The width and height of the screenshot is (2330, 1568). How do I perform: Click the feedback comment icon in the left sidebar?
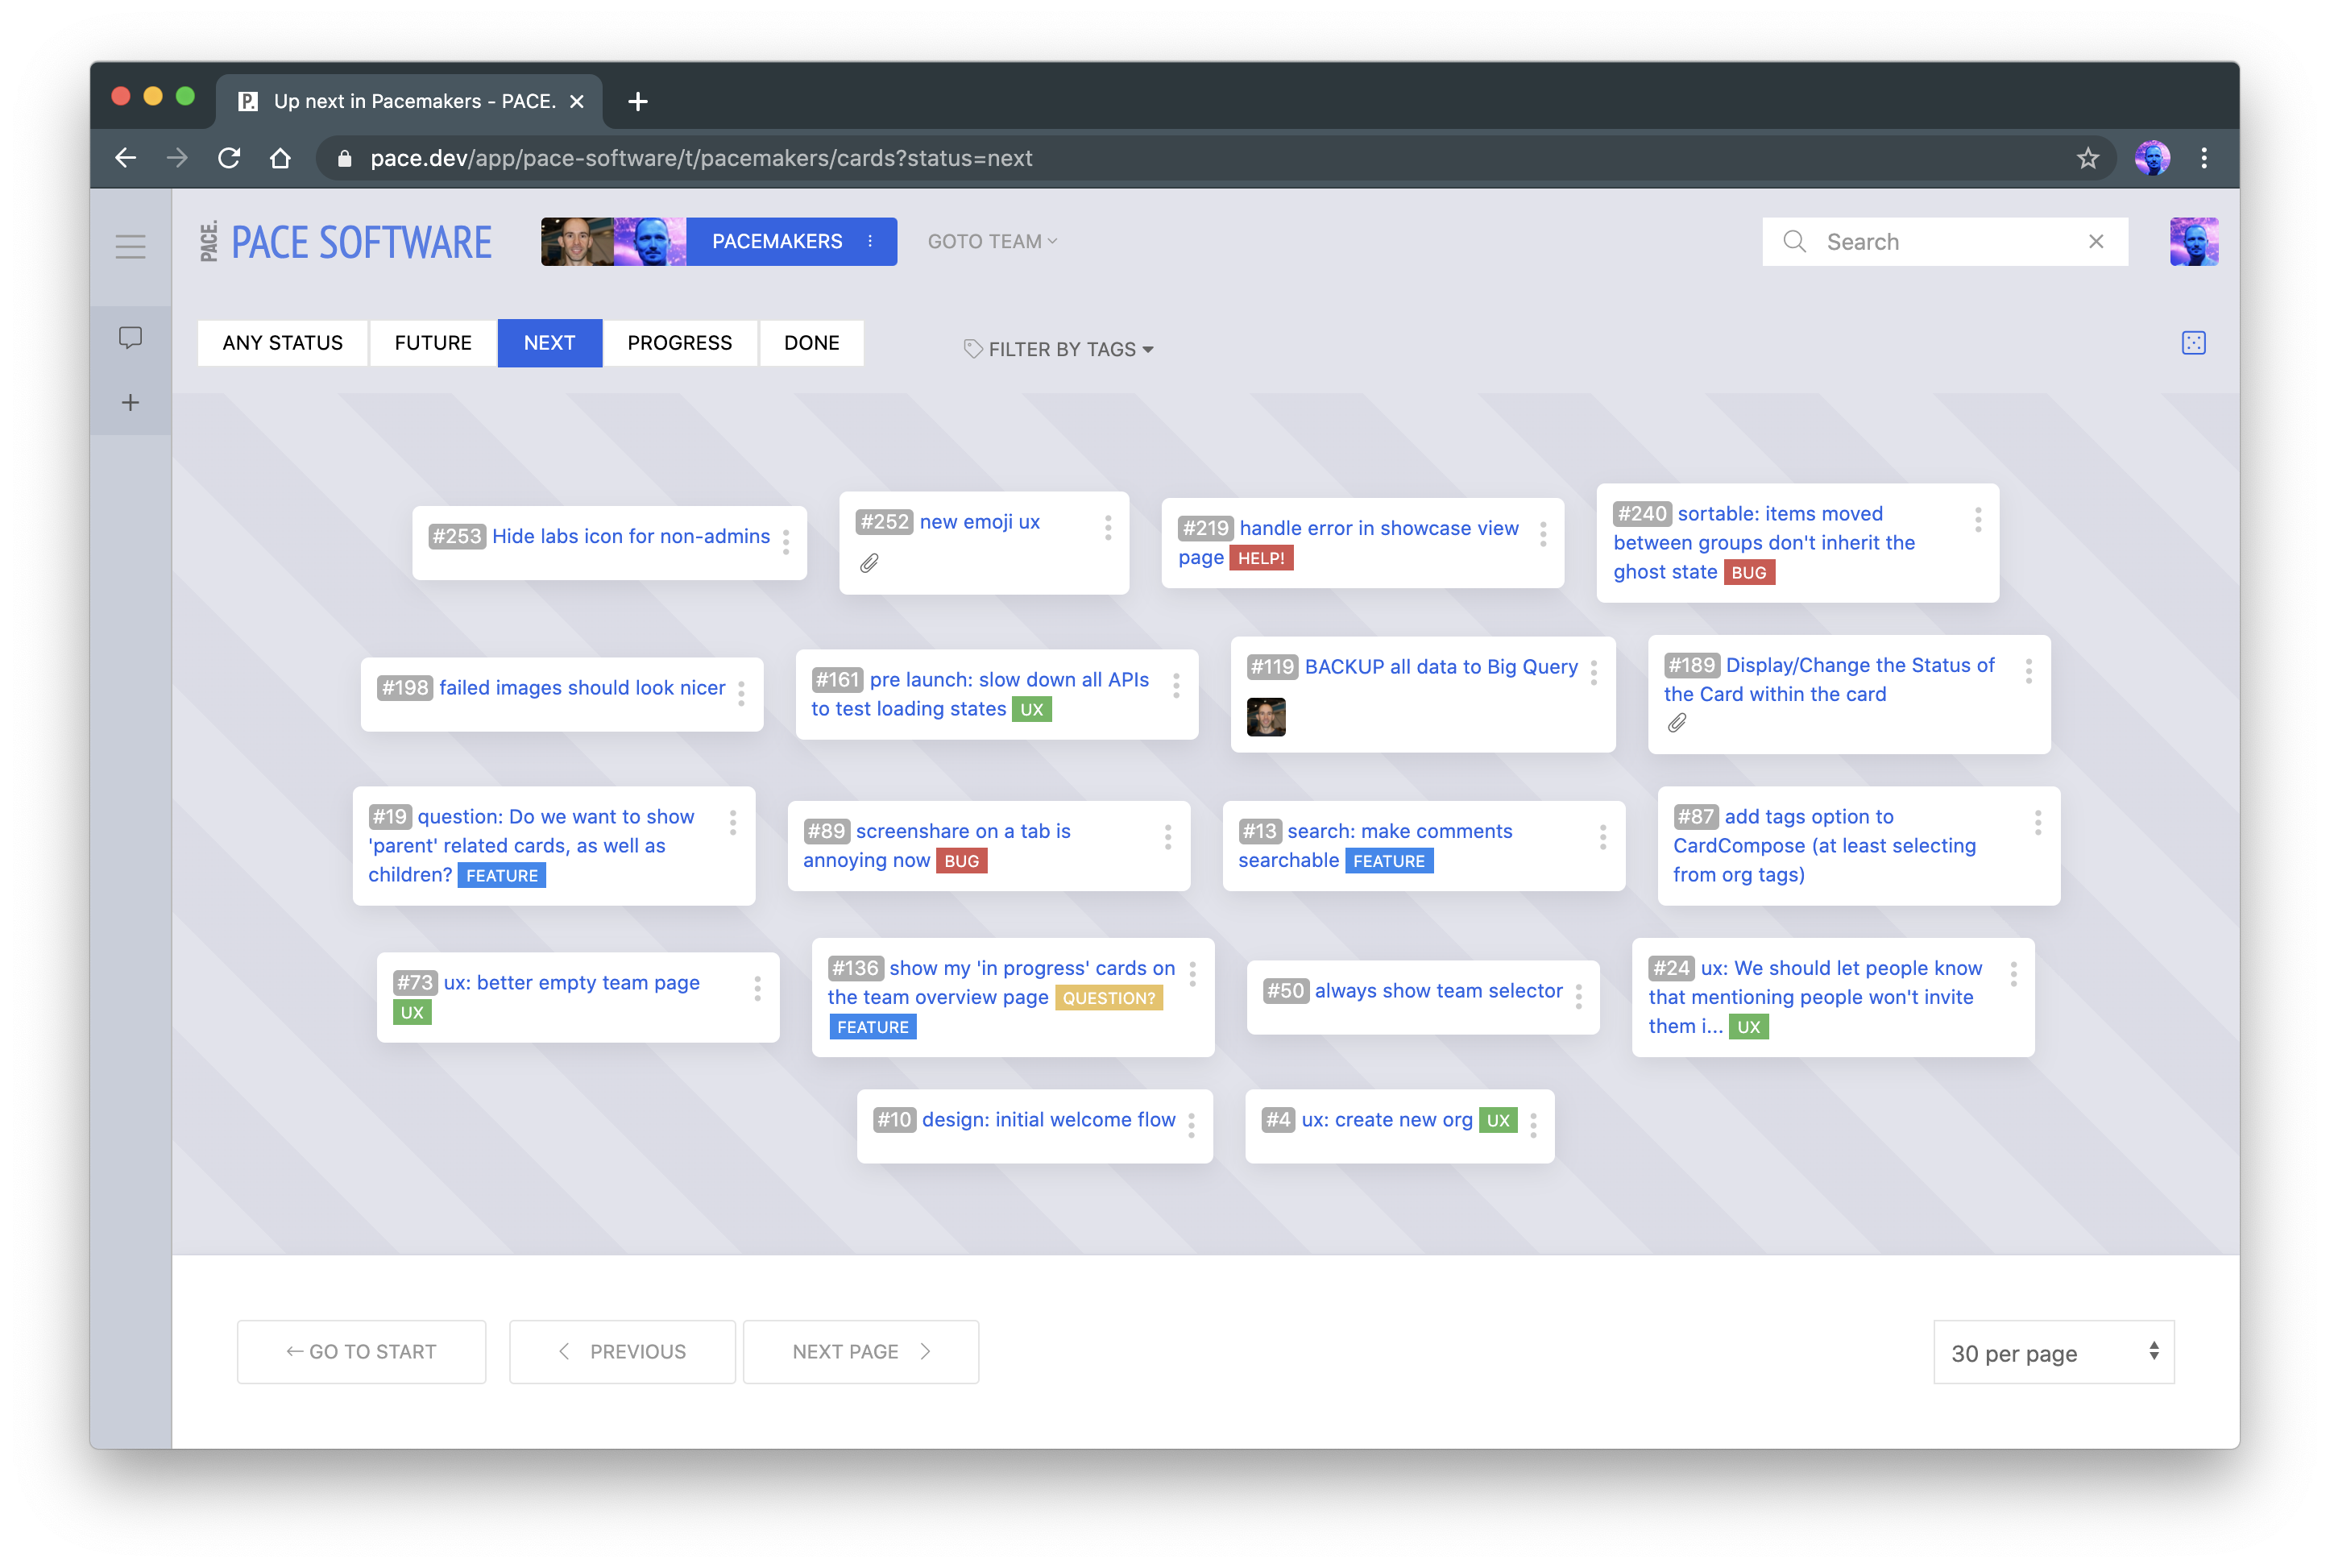(131, 338)
